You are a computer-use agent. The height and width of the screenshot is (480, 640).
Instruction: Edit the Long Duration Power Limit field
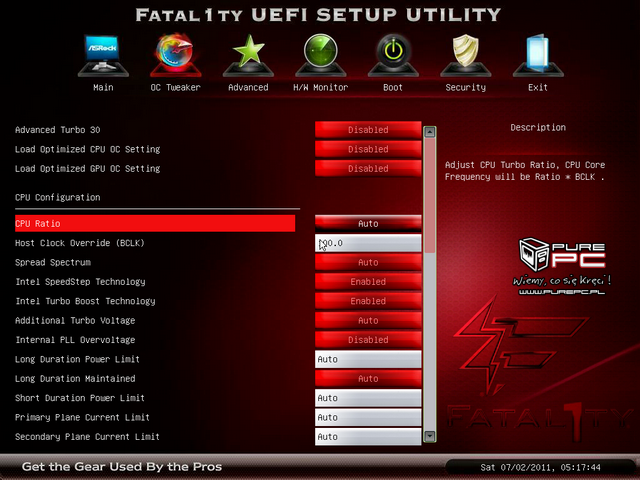tap(368, 359)
